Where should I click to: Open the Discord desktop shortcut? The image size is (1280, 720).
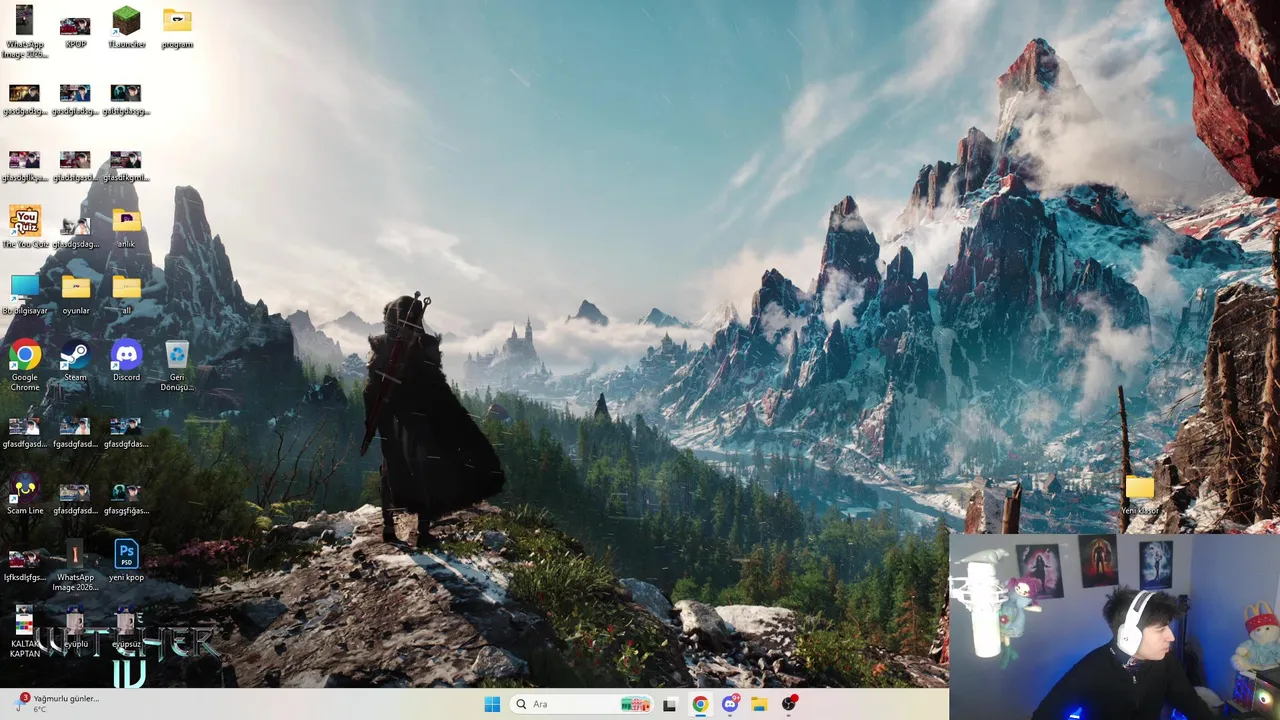coord(126,361)
